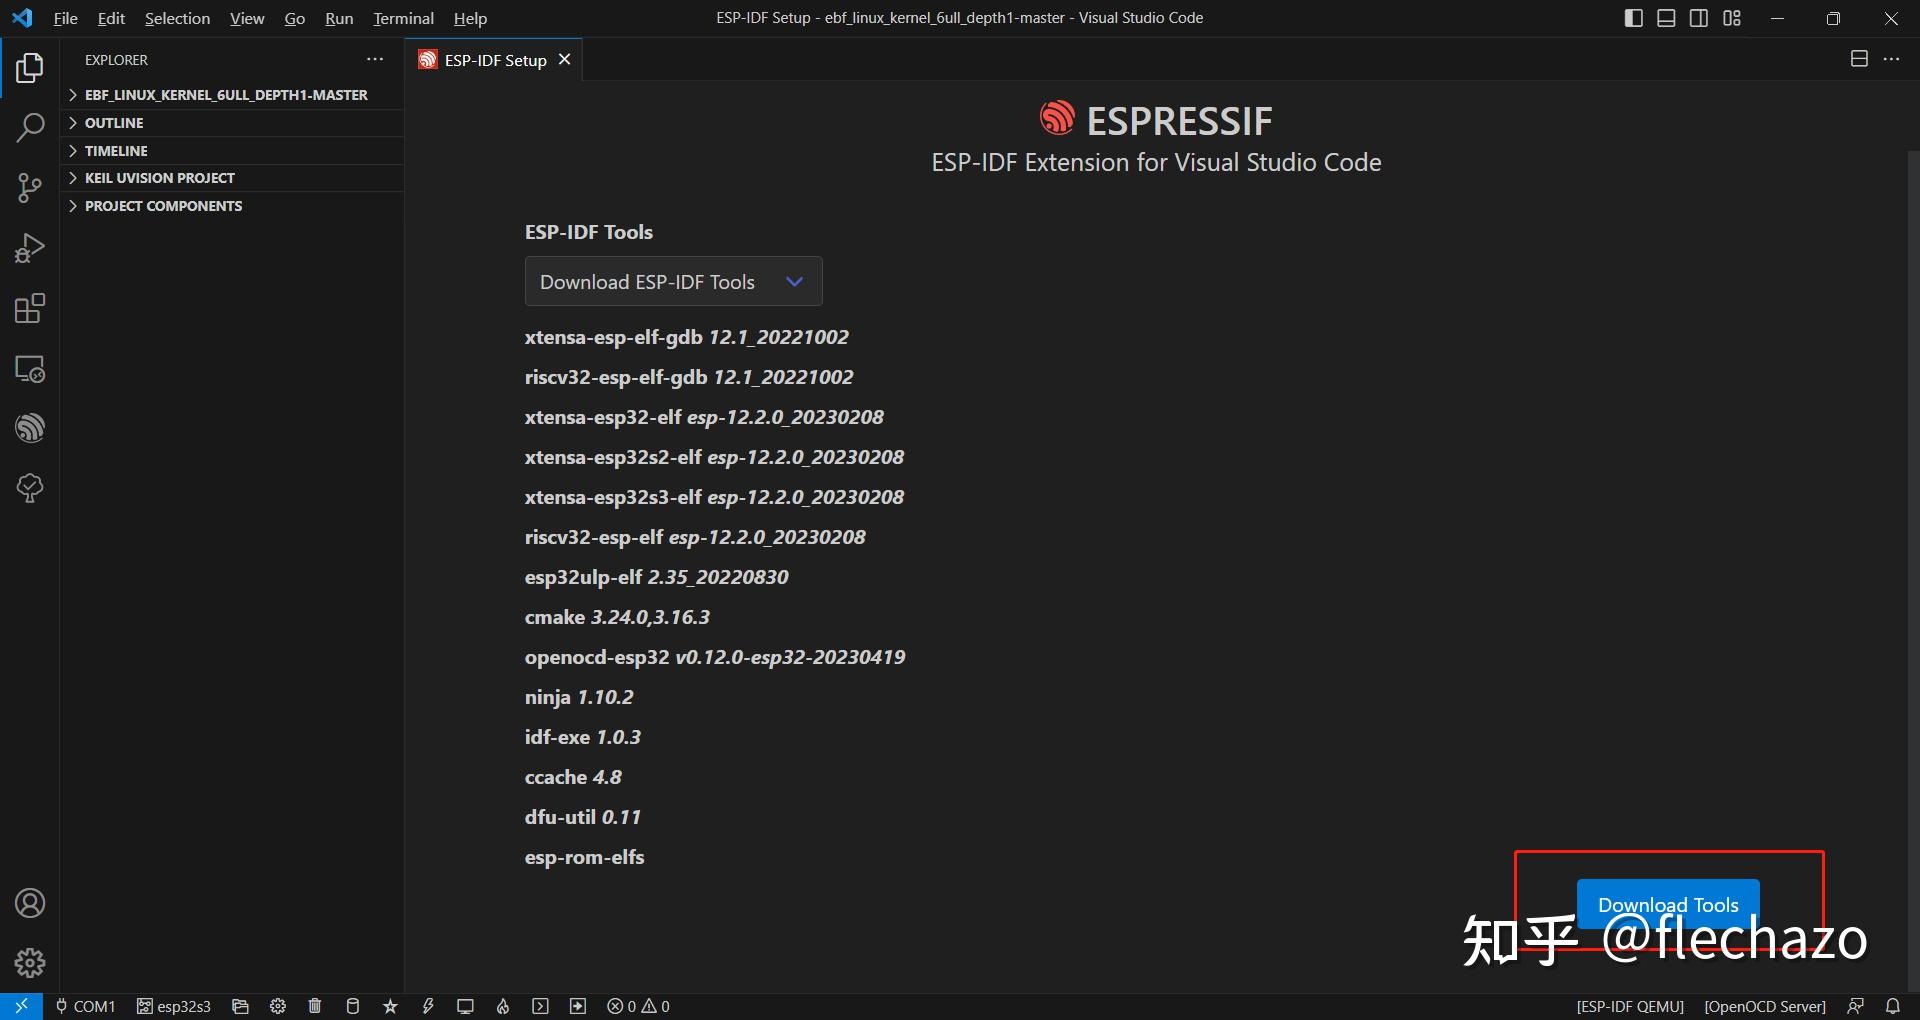Screen dimensions: 1920x1020
Task: Open the Selection menu
Action: [x=177, y=18]
